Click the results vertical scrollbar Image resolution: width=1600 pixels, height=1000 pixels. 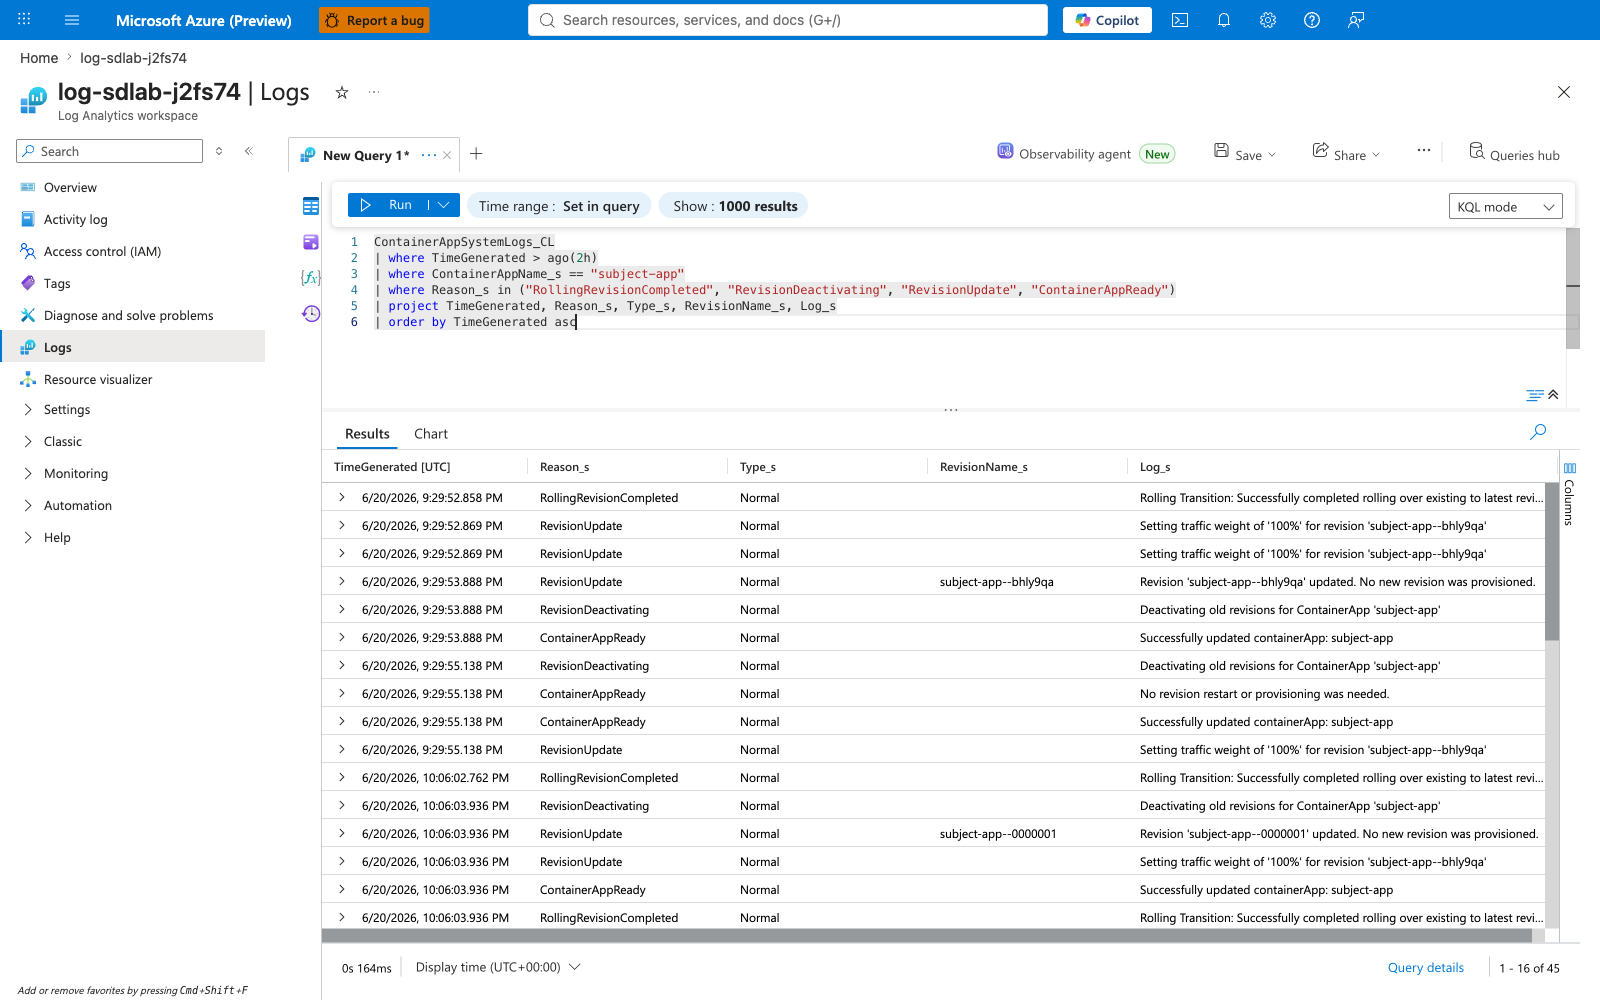[x=1552, y=562]
